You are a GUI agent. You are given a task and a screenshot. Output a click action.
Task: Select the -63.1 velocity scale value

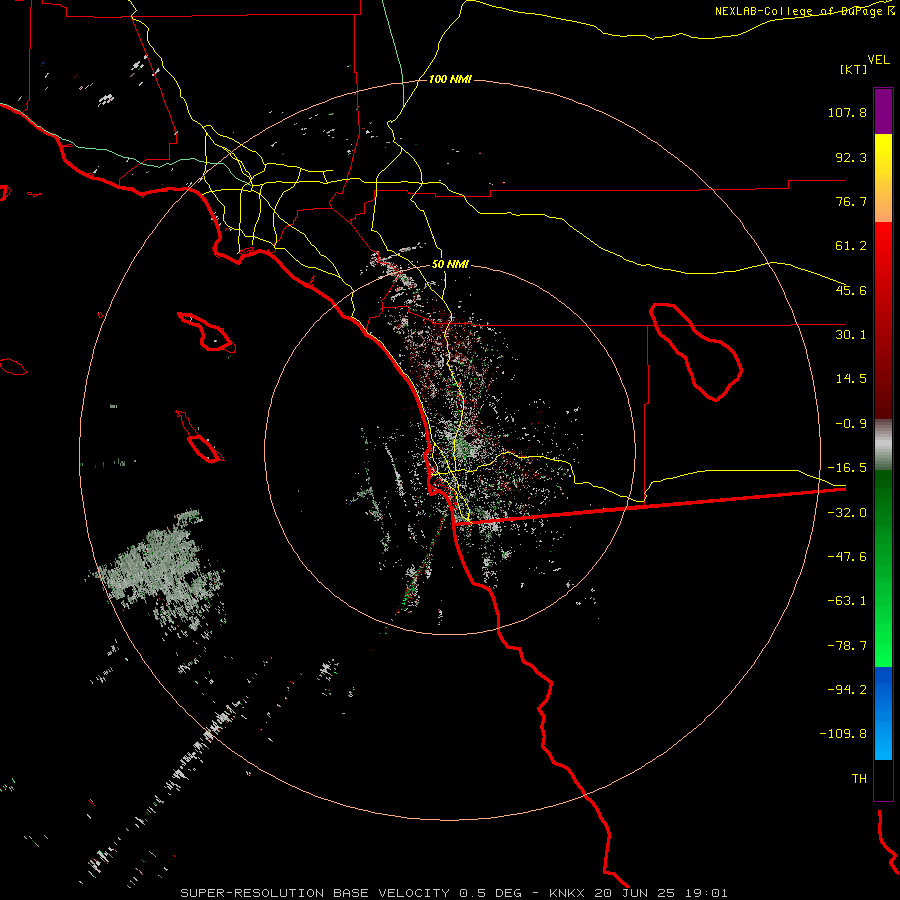tap(847, 601)
